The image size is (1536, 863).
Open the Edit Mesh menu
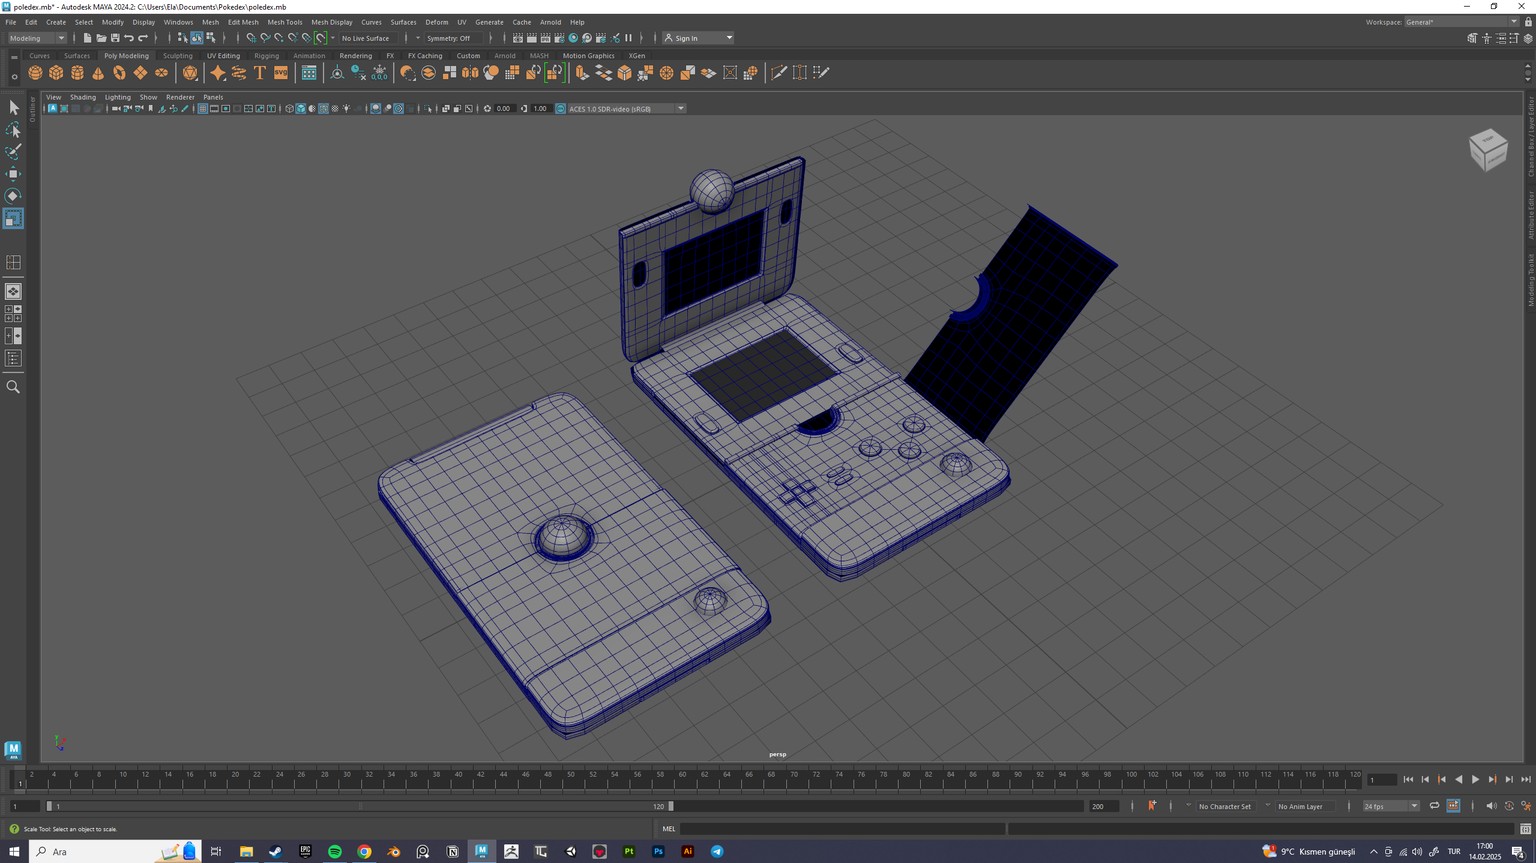pos(243,22)
